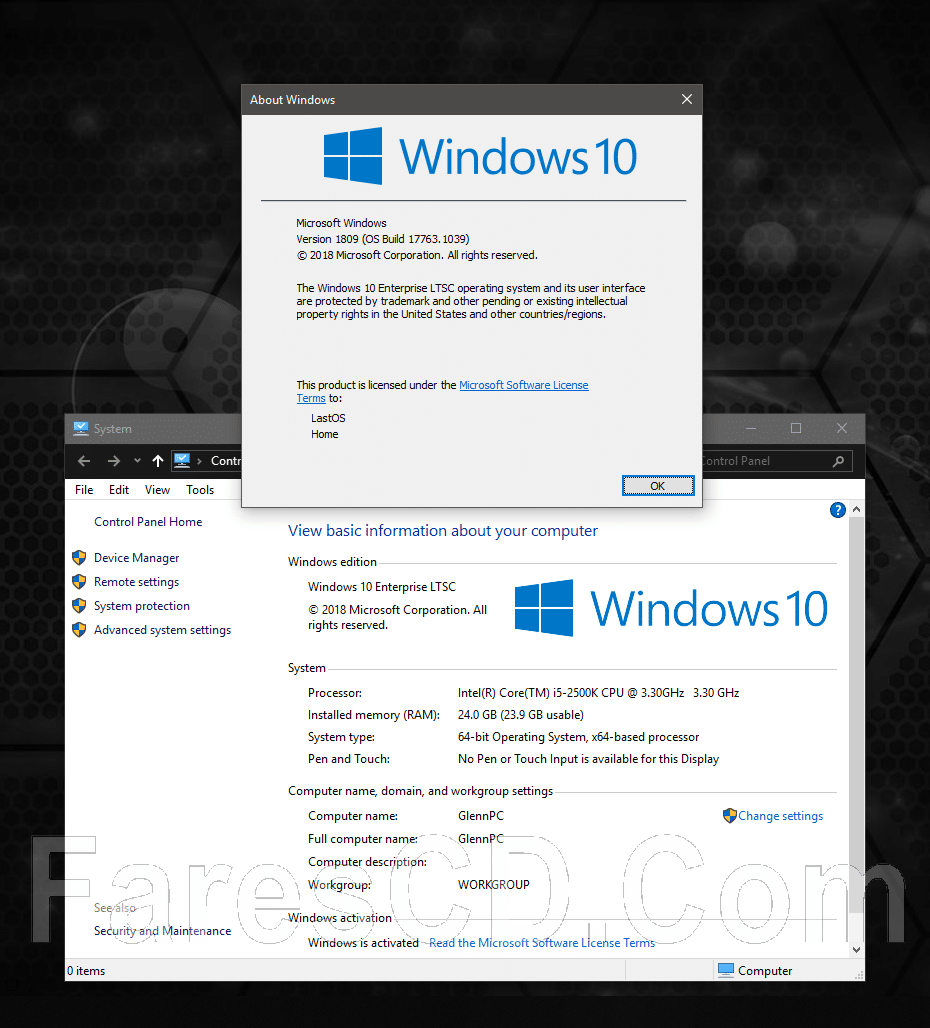Click the shield icon beside Device Manager

tap(79, 558)
